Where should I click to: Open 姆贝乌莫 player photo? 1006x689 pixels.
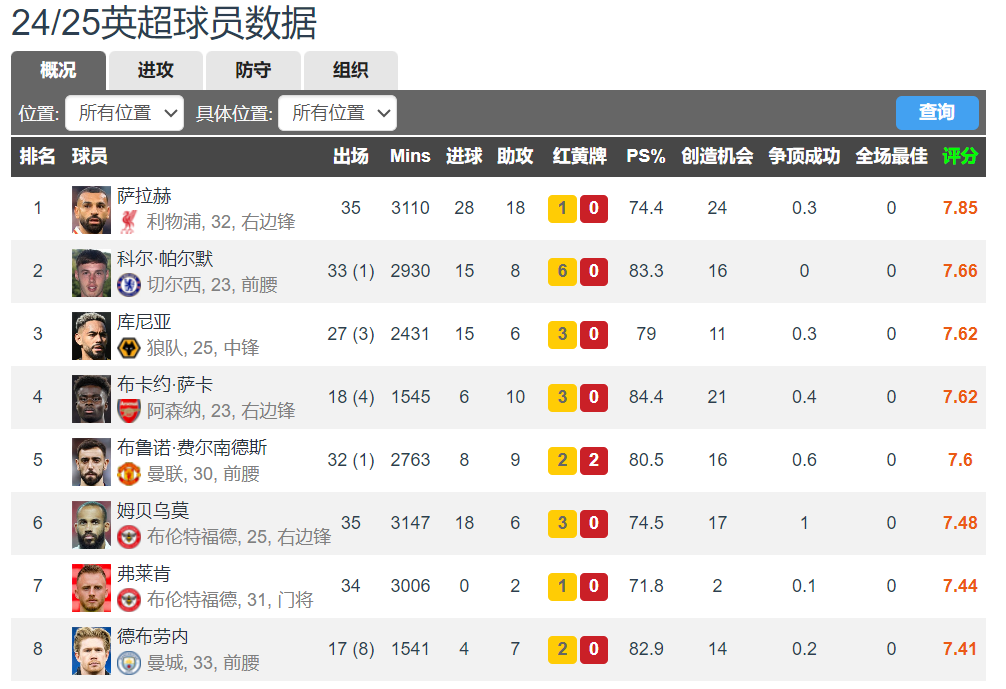click(x=91, y=525)
